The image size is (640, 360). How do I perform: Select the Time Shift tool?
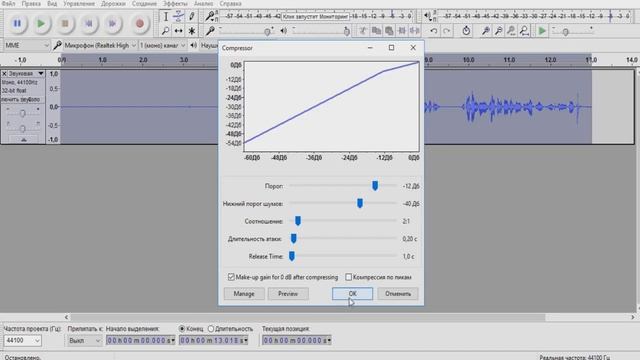tap(178, 31)
